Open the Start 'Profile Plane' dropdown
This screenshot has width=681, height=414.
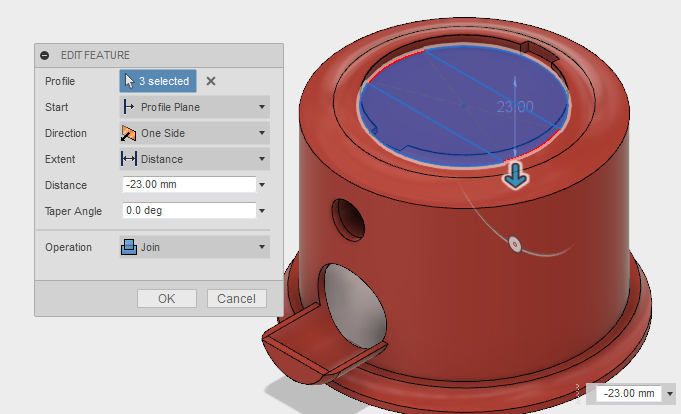195,107
